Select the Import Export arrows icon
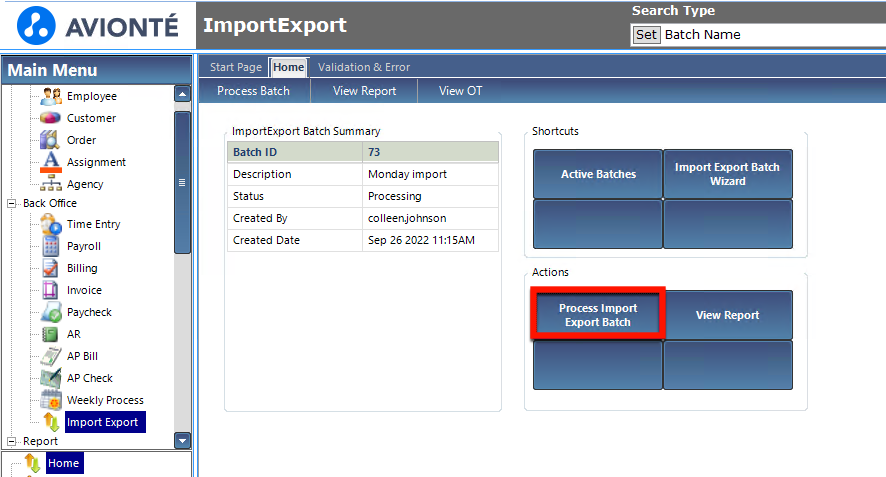This screenshot has width=886, height=477. 51,422
